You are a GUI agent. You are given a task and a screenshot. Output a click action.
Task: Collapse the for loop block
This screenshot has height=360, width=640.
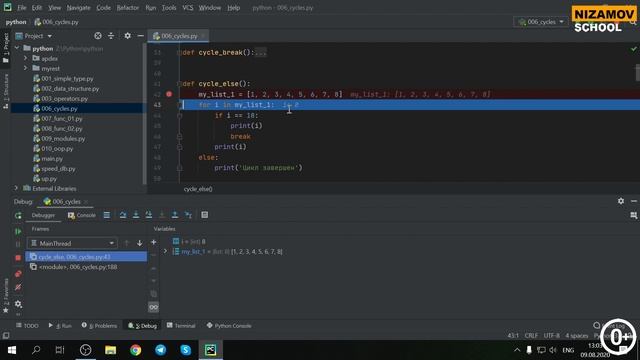coord(179,105)
